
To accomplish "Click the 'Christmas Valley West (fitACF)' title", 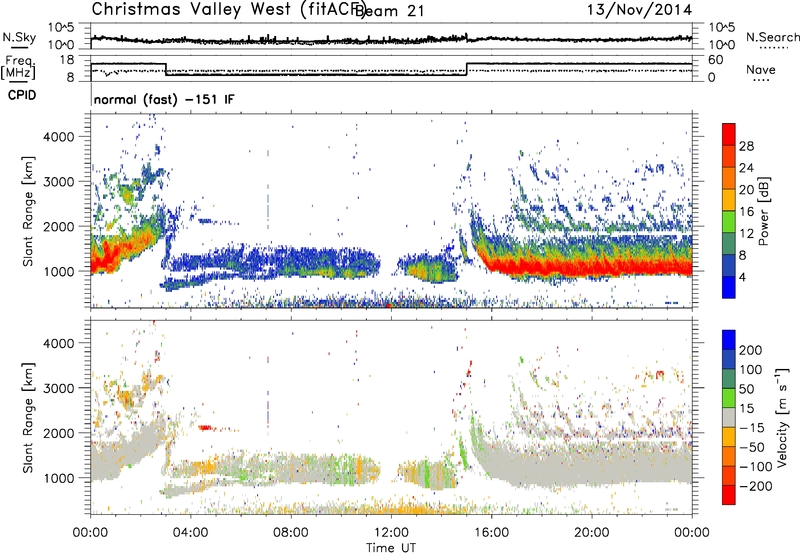I will (x=228, y=9).
